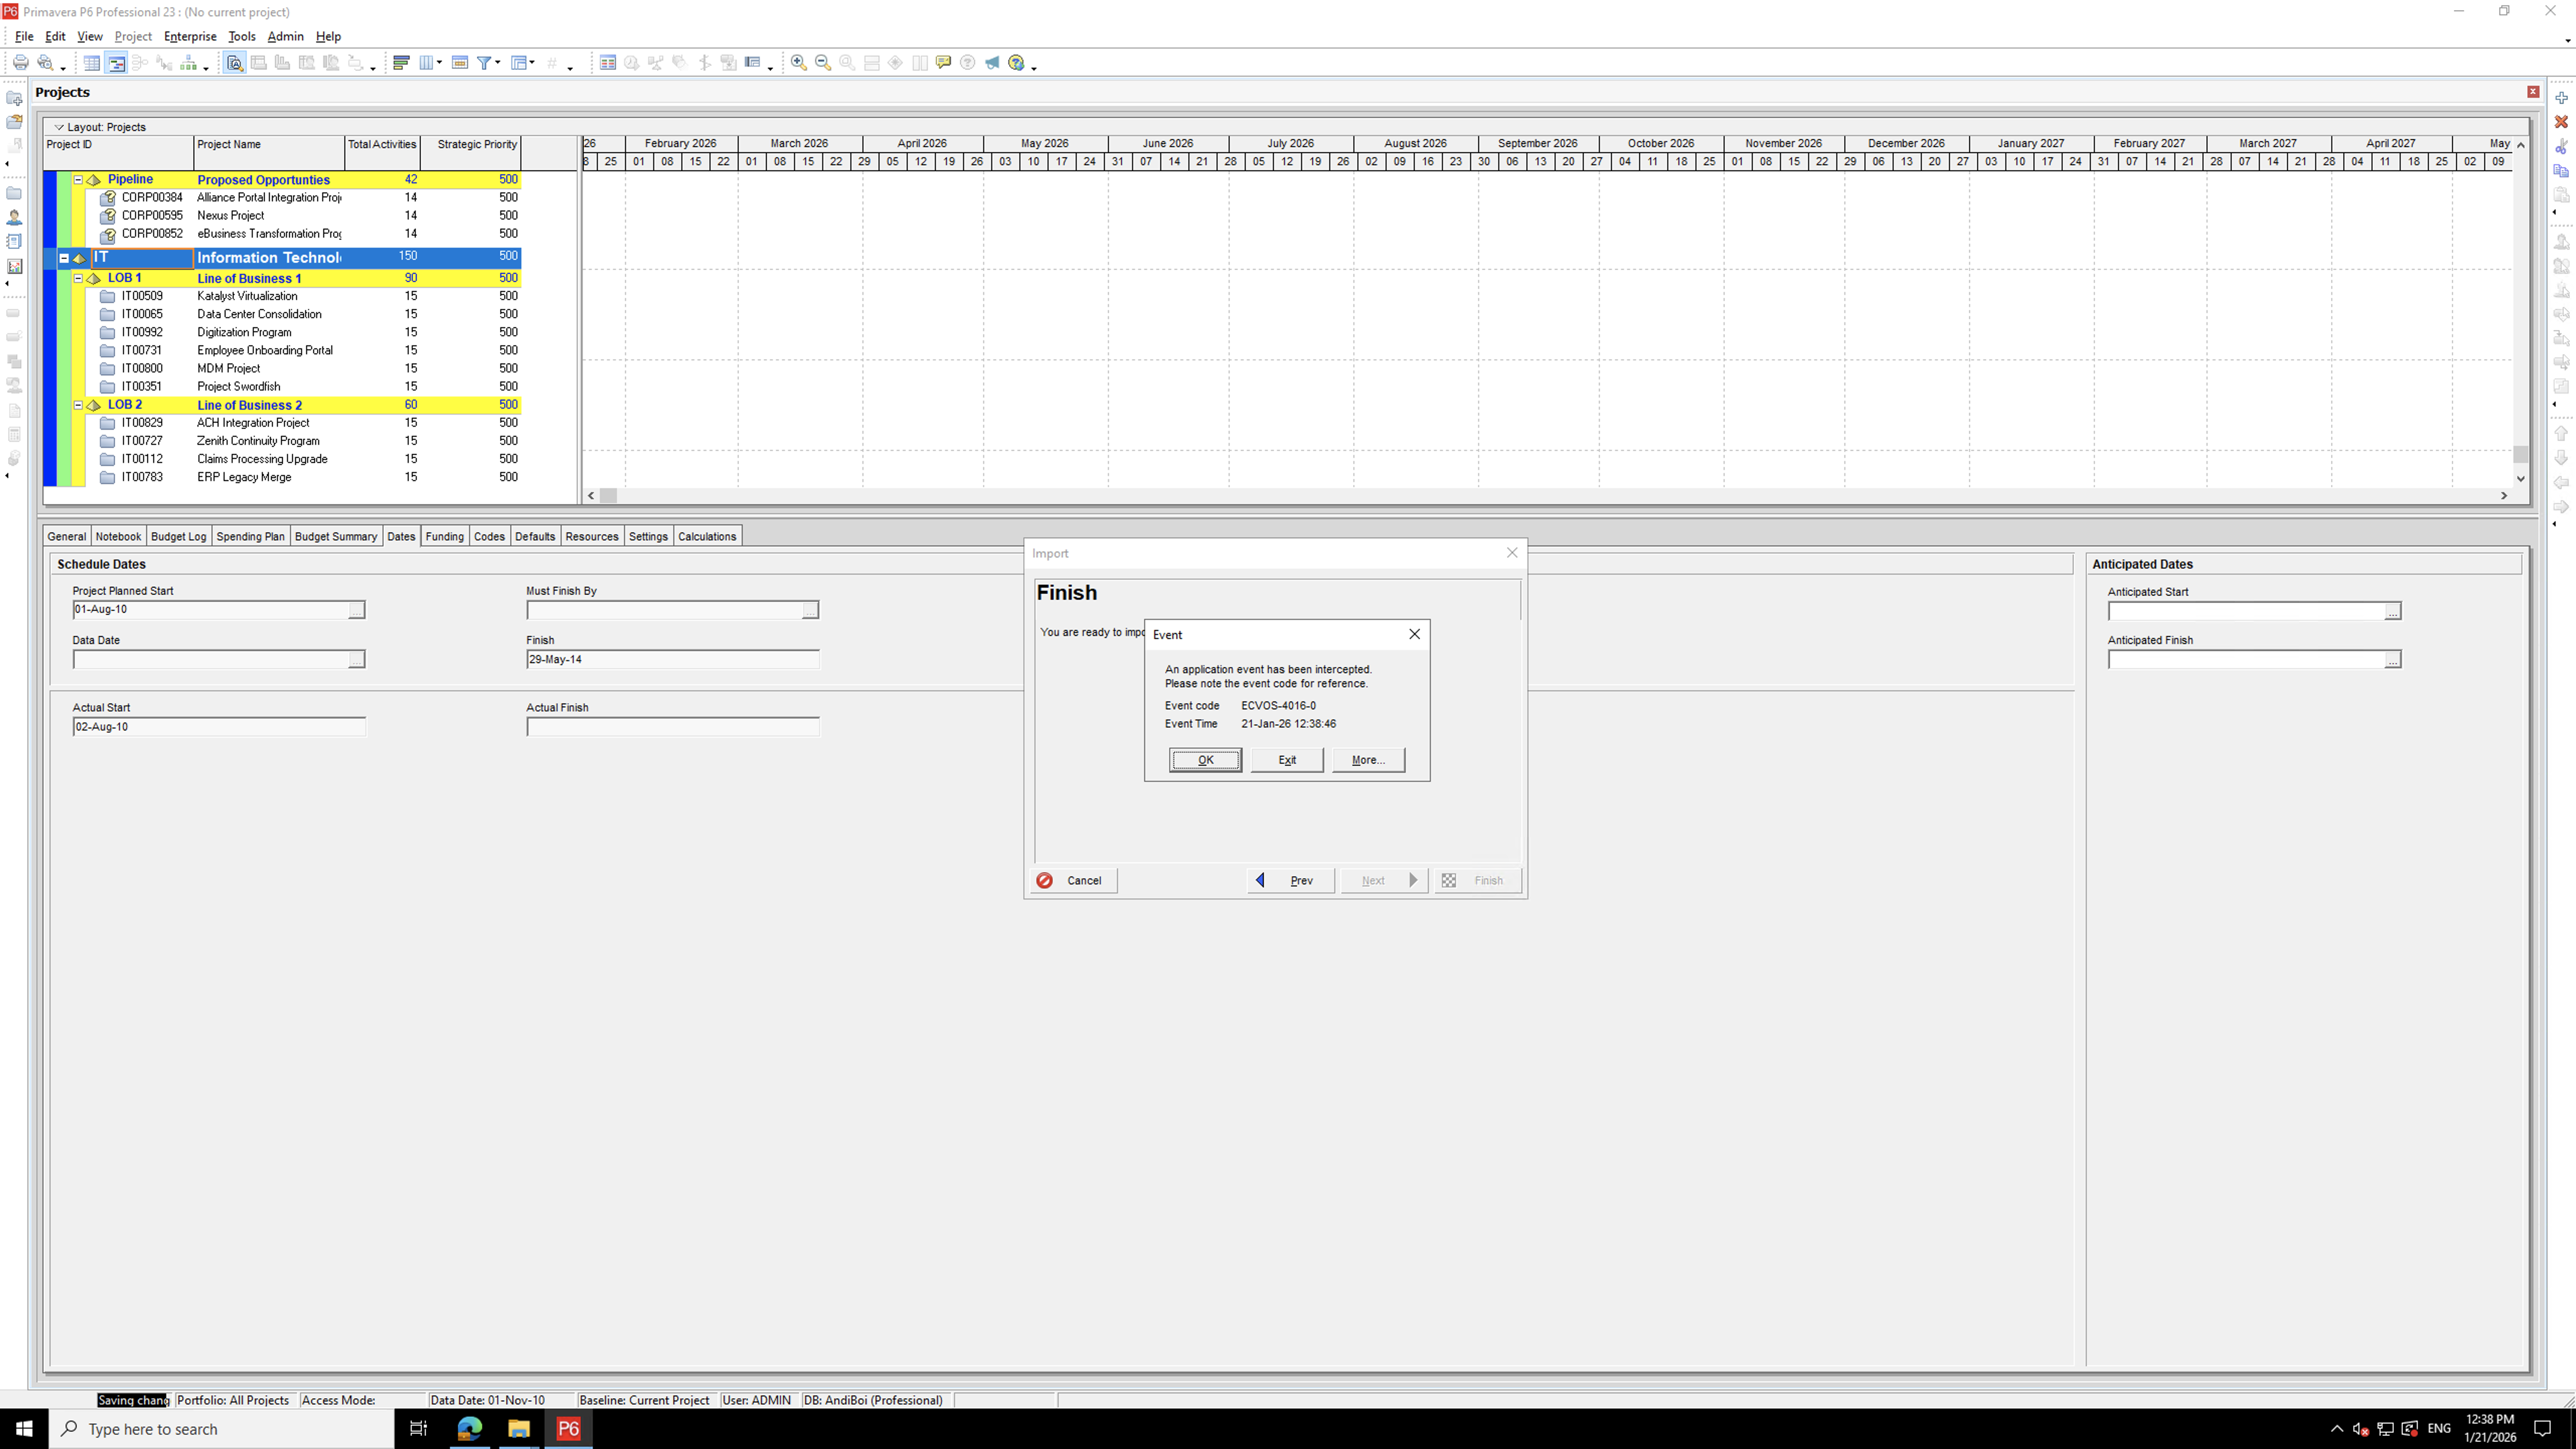This screenshot has height=1449, width=2576.
Task: Click the Gantt chart horizontal scrollbar thumb
Action: pos(608,496)
